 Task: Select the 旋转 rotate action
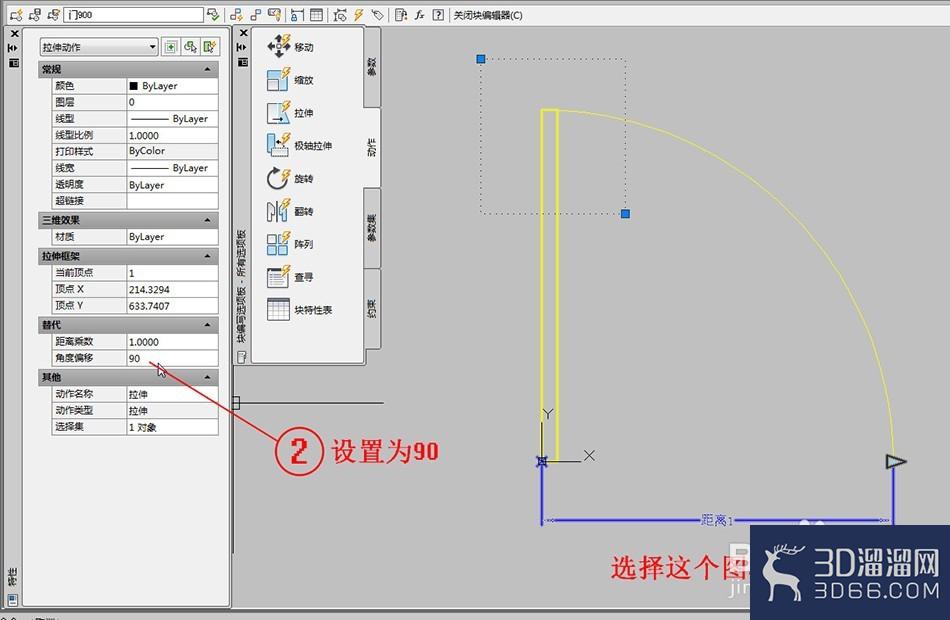(291, 178)
